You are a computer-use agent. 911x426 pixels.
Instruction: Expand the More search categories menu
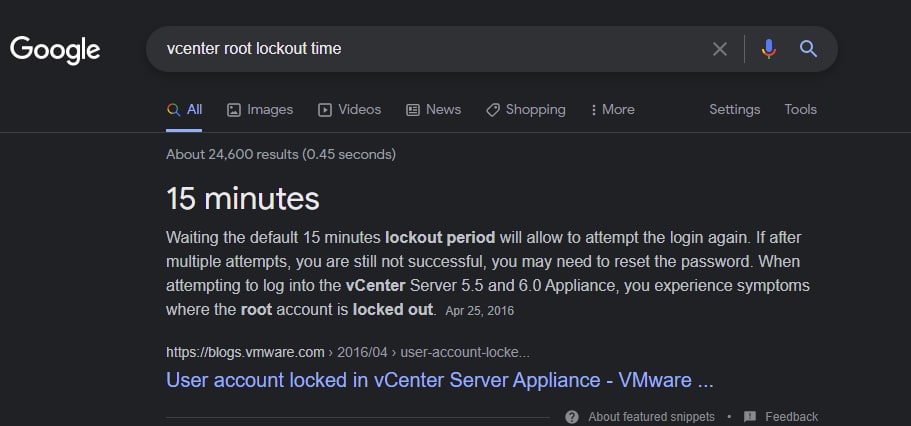[x=612, y=110]
